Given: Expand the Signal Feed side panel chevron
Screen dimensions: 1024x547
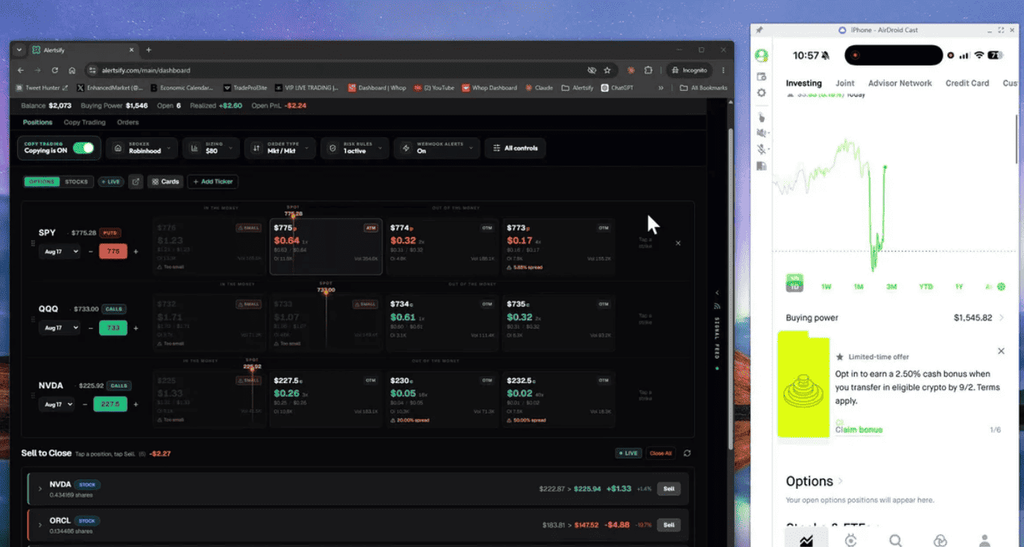Looking at the screenshot, I should point(717,292).
